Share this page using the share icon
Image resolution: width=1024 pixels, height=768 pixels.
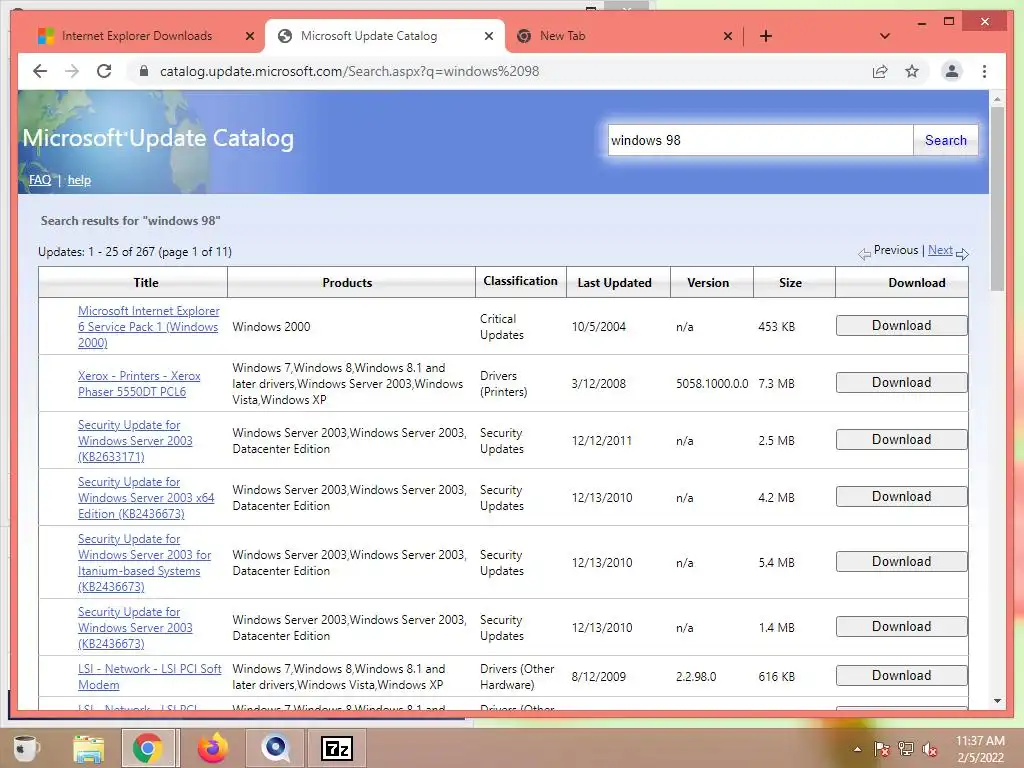(880, 71)
